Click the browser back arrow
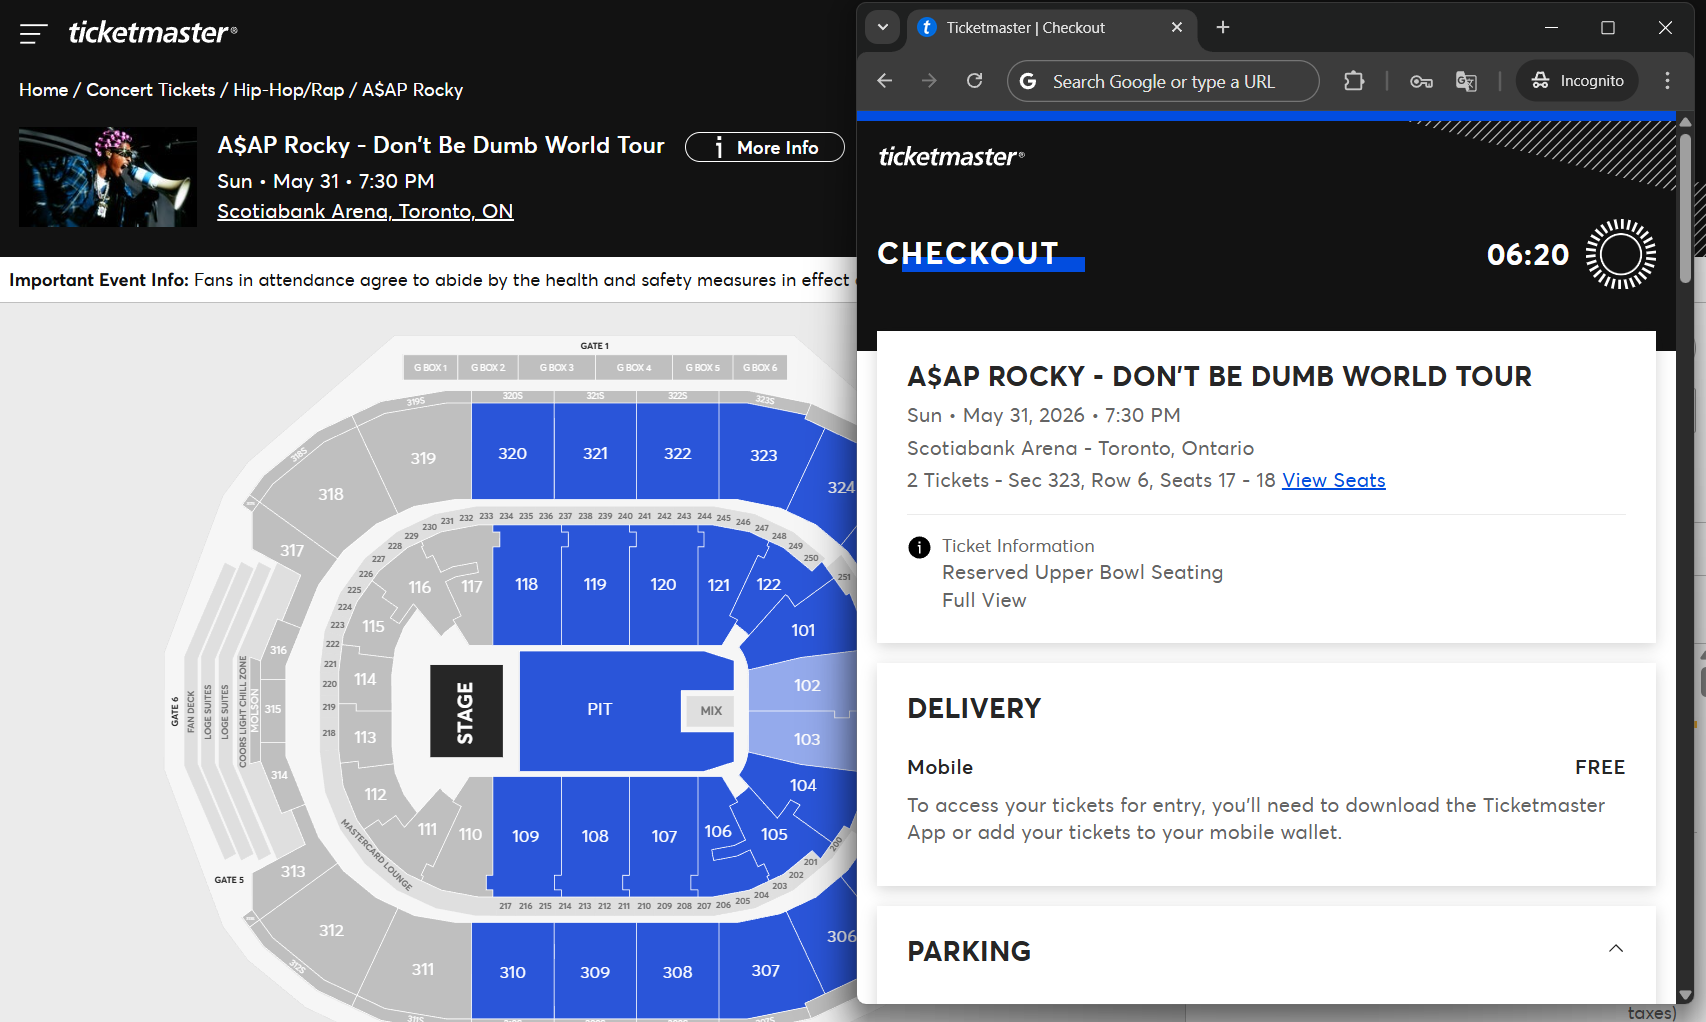Image resolution: width=1706 pixels, height=1022 pixels. [884, 81]
